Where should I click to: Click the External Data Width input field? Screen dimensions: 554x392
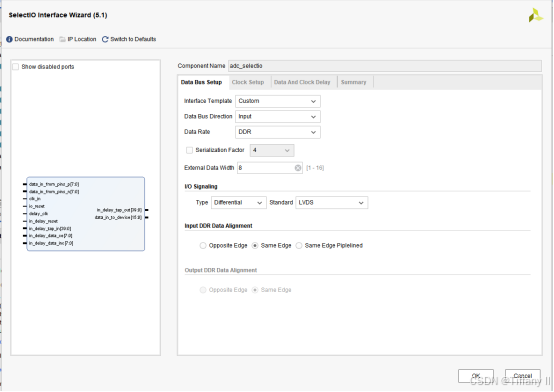tap(270, 168)
